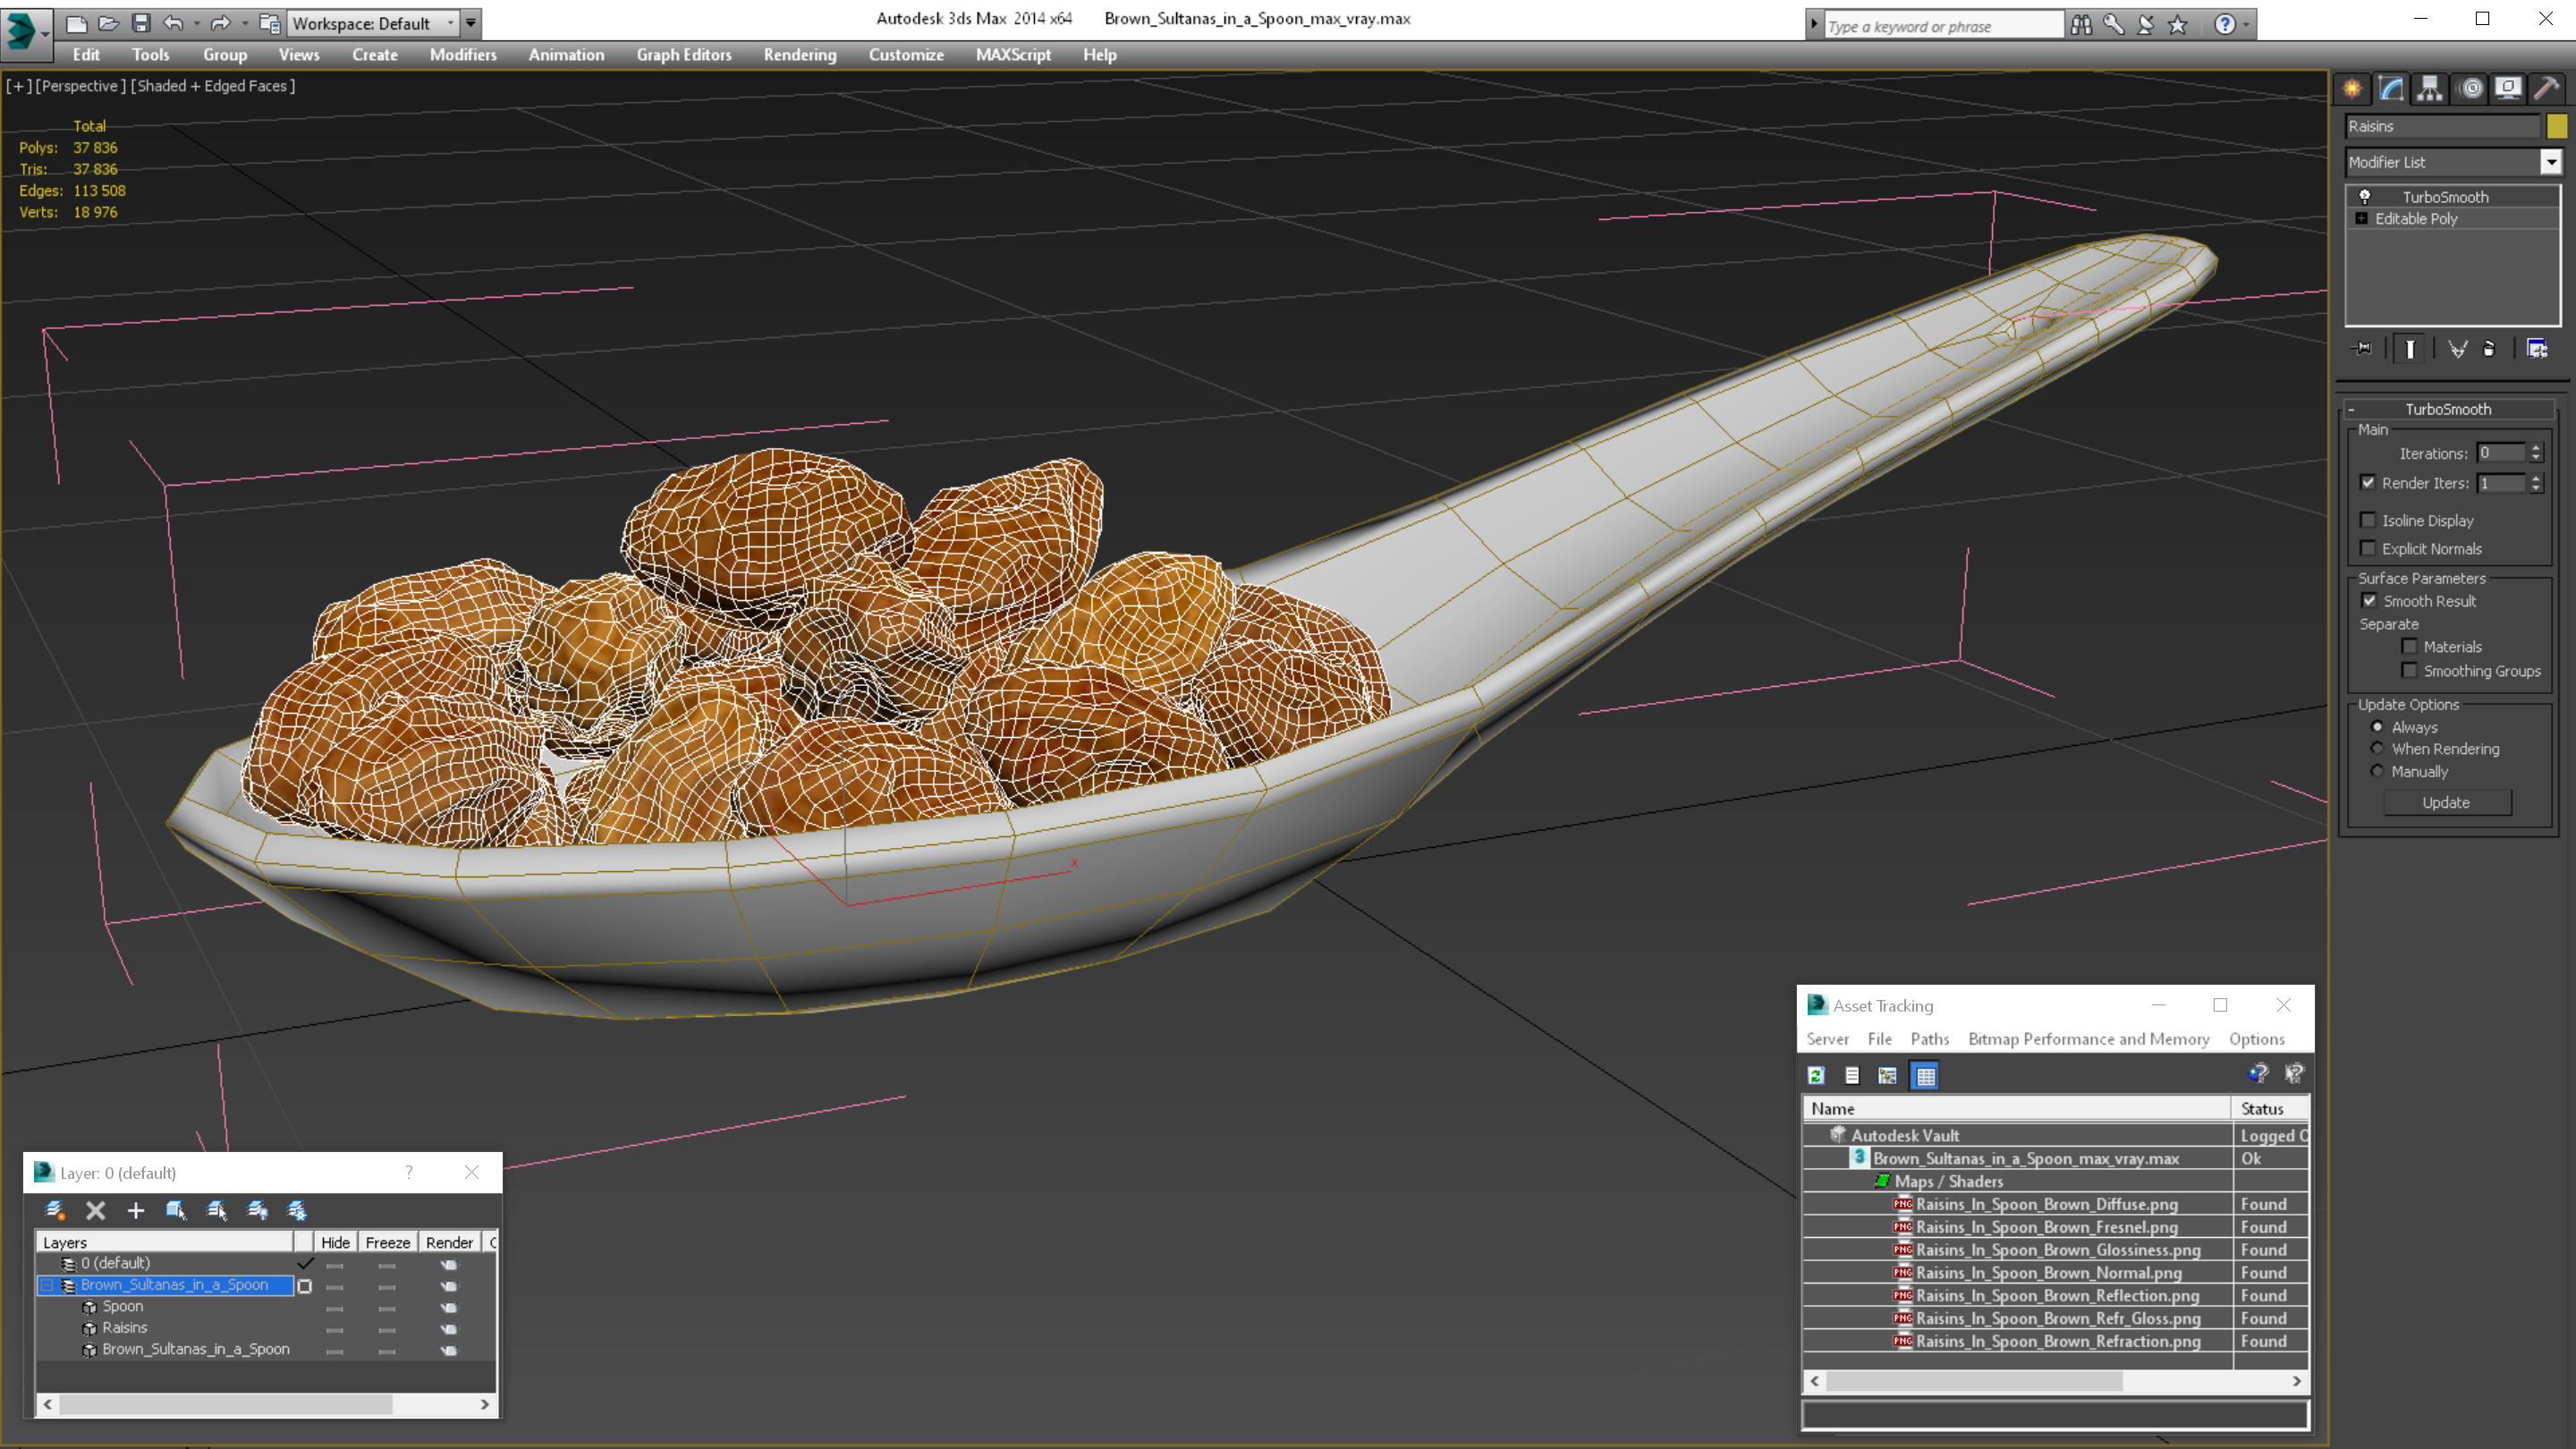The width and height of the screenshot is (2576, 1449).
Task: Click the Open File folder icon
Action: coord(109,23)
